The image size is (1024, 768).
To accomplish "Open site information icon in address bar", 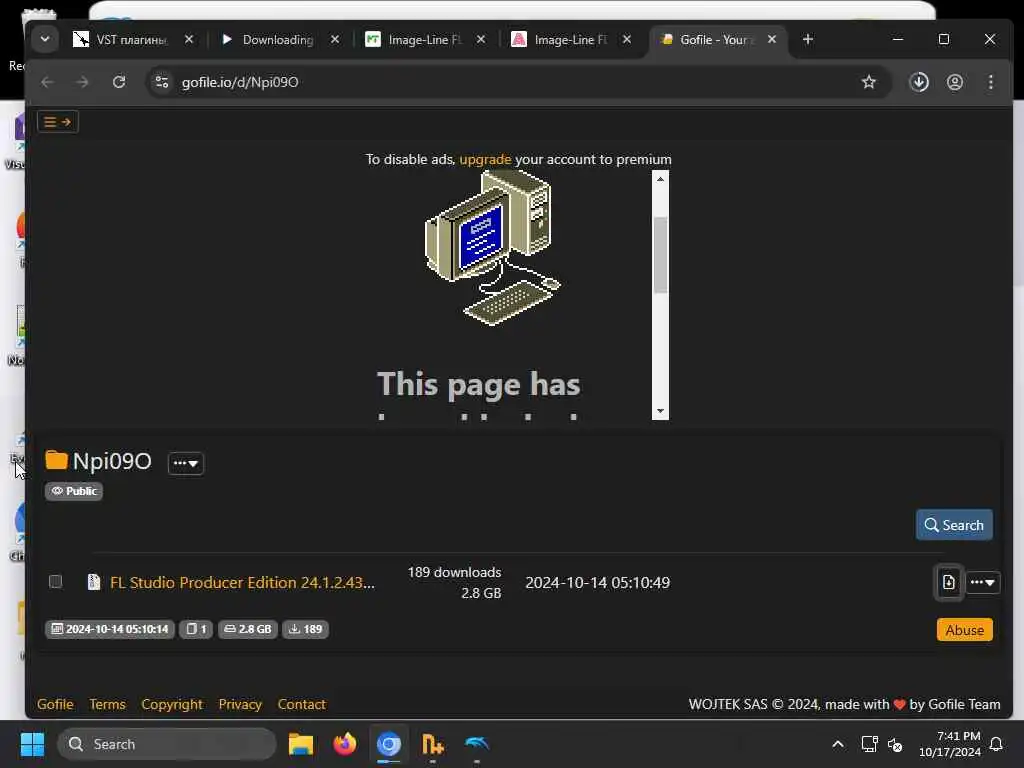I will coord(161,82).
